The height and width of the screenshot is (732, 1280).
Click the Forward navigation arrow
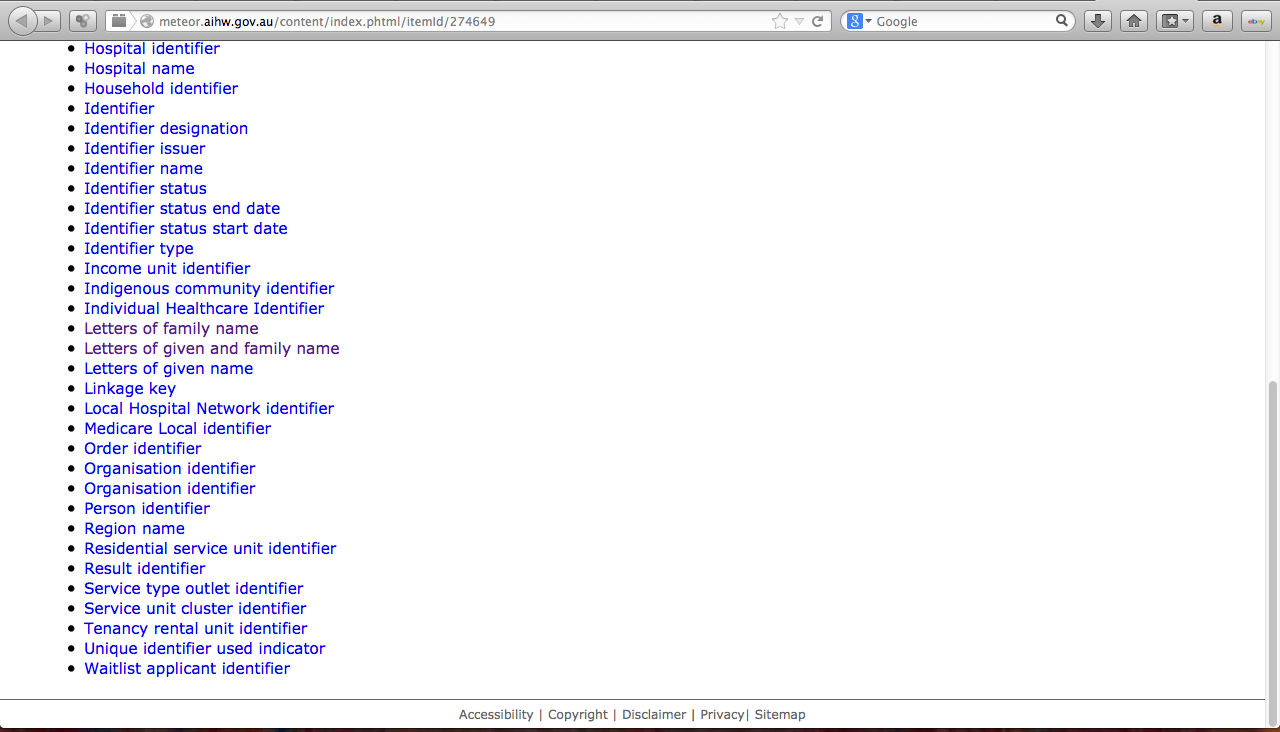pyautogui.click(x=48, y=20)
